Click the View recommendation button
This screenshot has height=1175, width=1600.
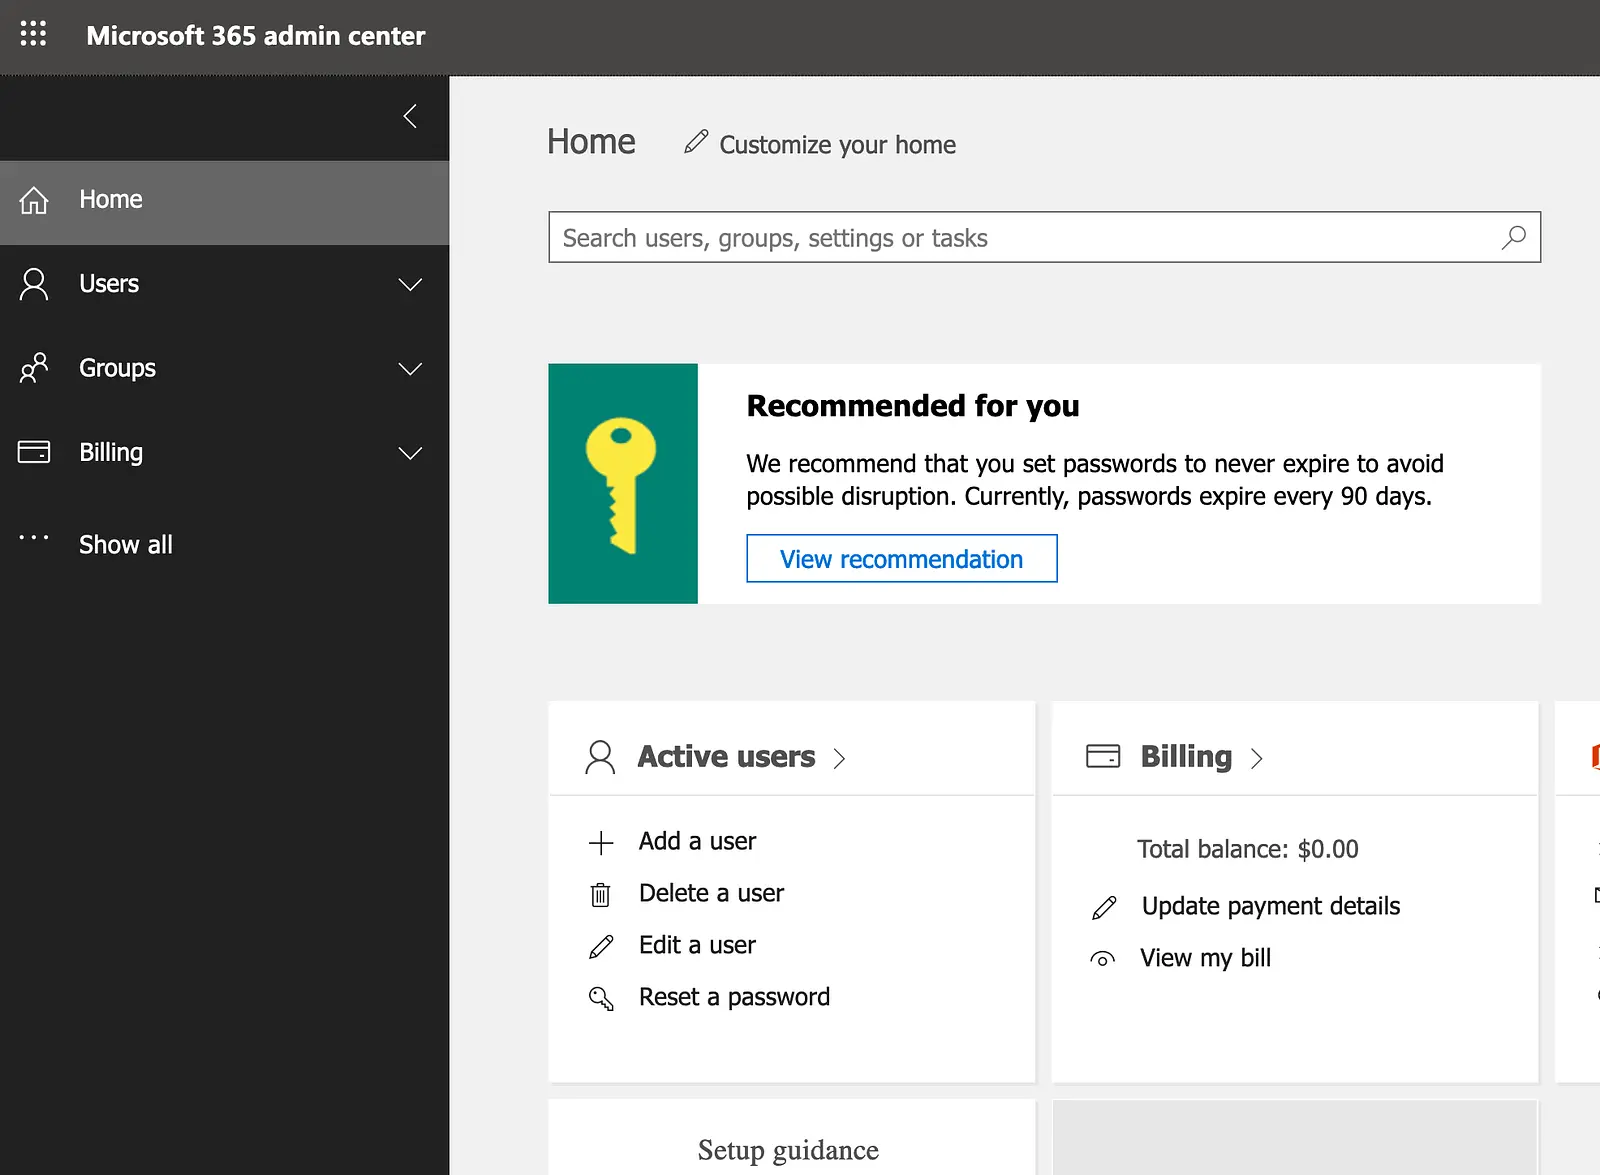[x=901, y=558]
